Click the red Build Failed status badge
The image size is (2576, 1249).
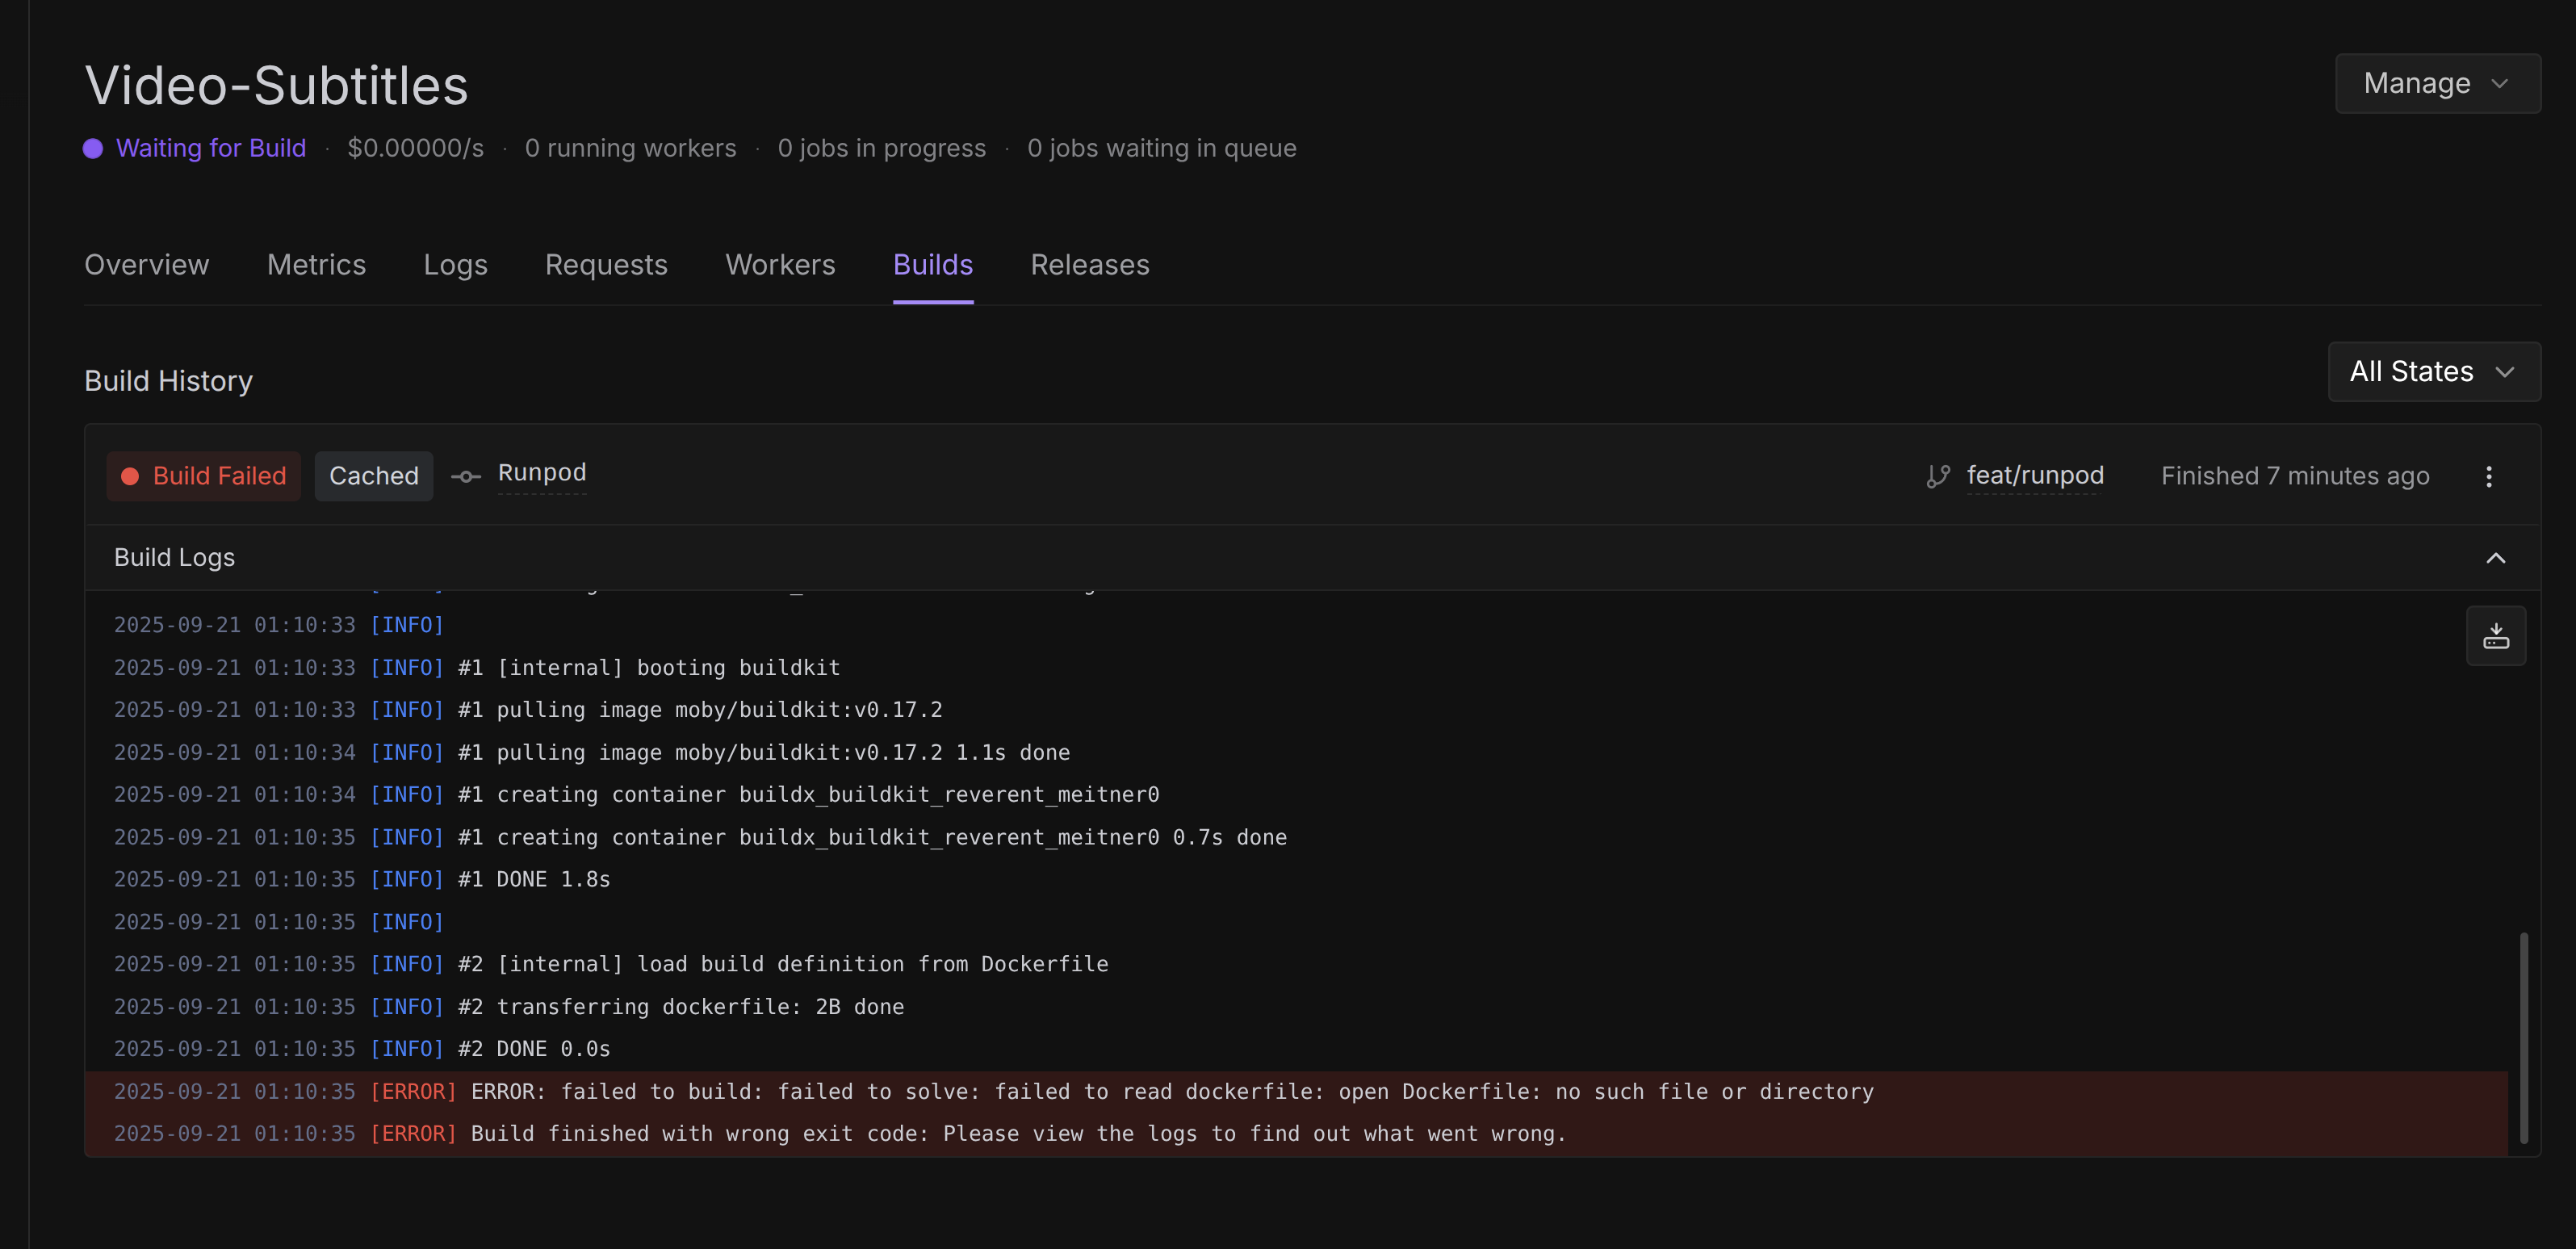point(204,476)
